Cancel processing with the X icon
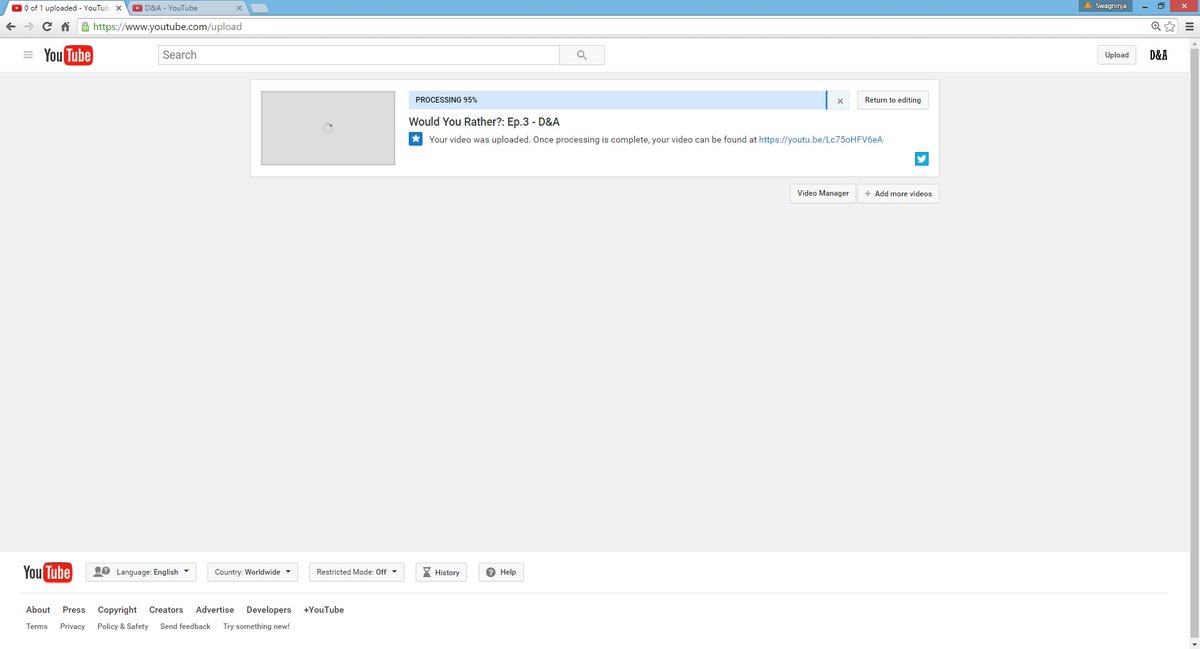Viewport: 1200px width, 649px height. (x=840, y=101)
